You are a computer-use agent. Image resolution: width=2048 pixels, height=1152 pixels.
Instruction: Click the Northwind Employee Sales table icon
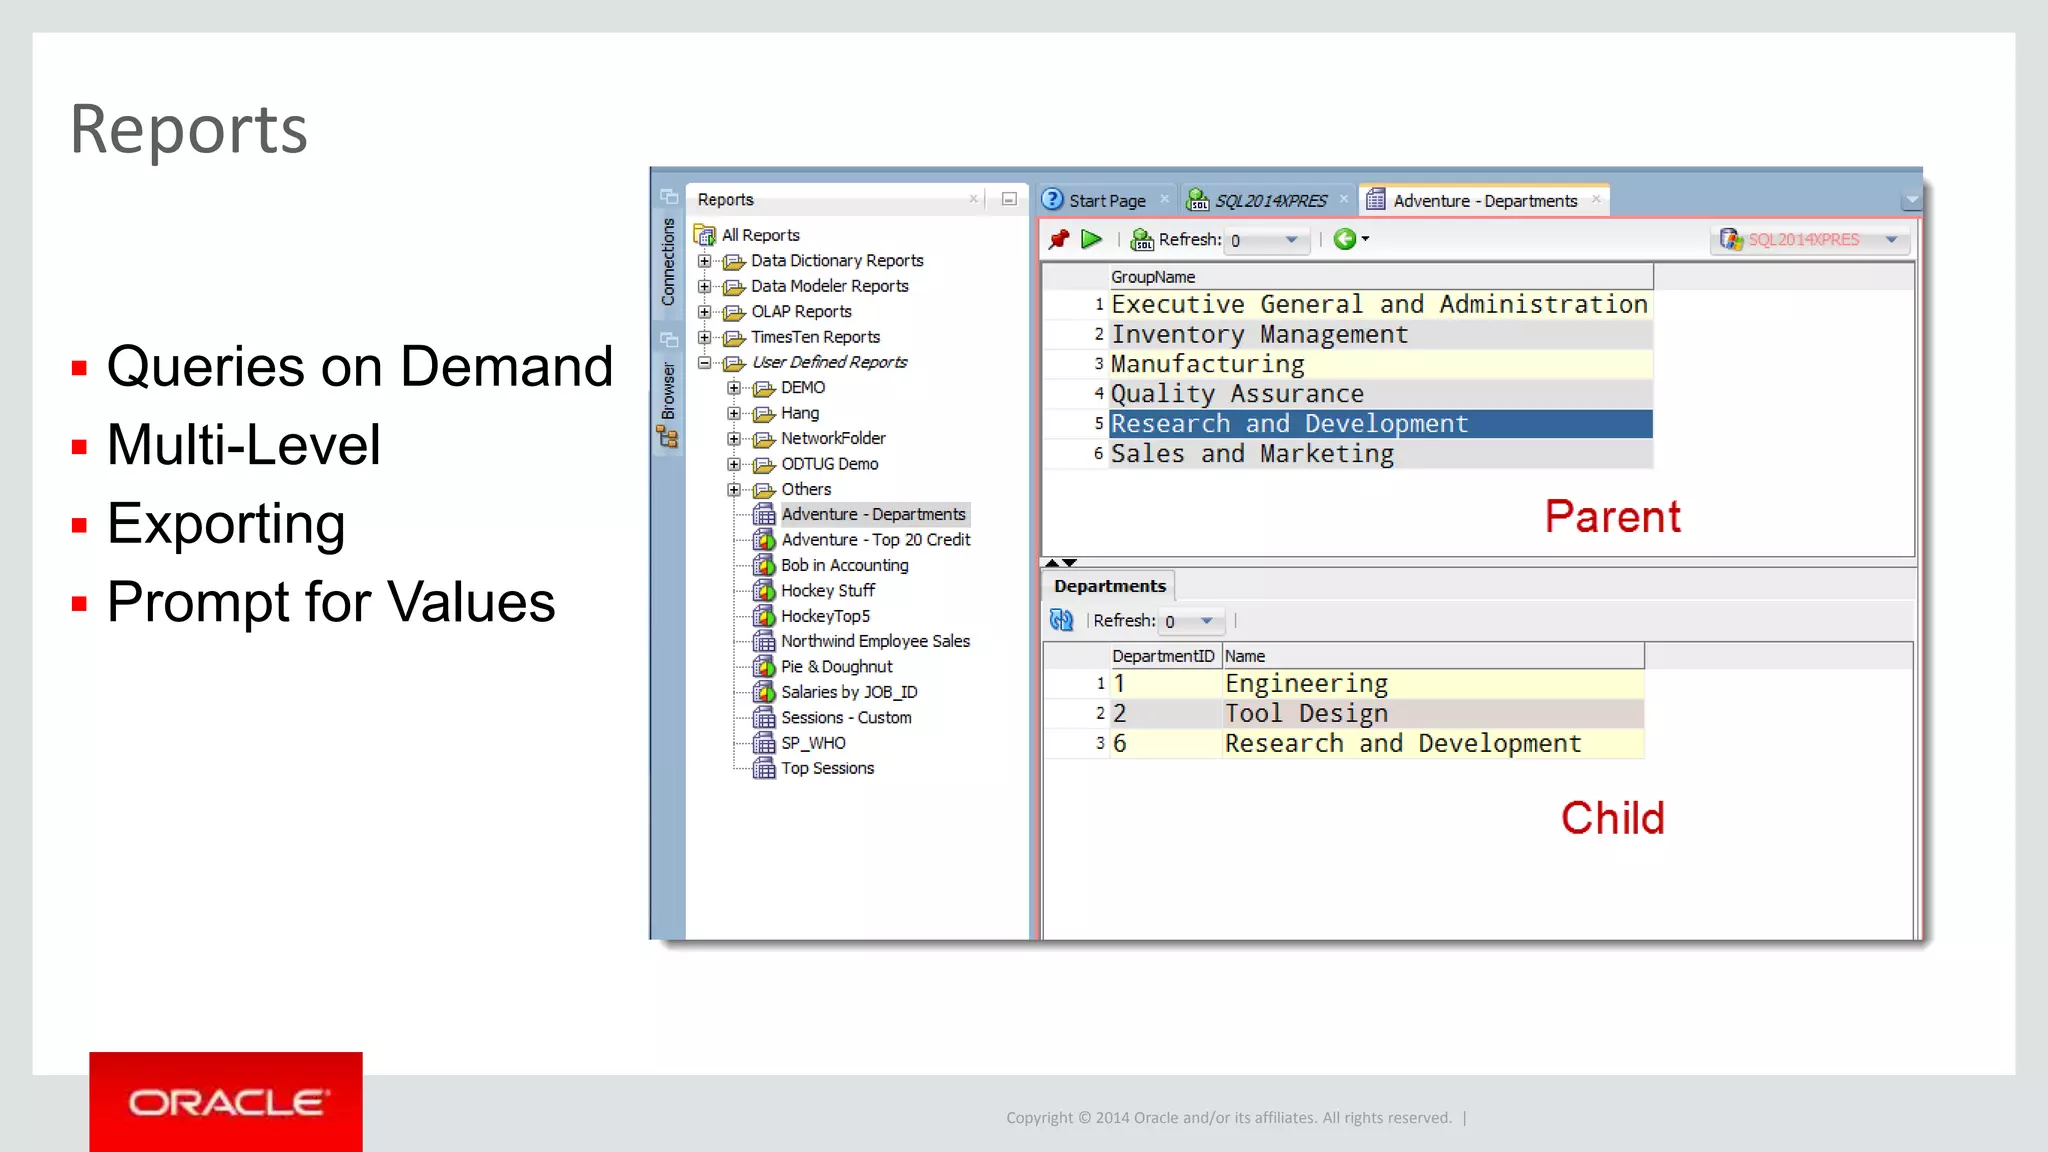764,641
